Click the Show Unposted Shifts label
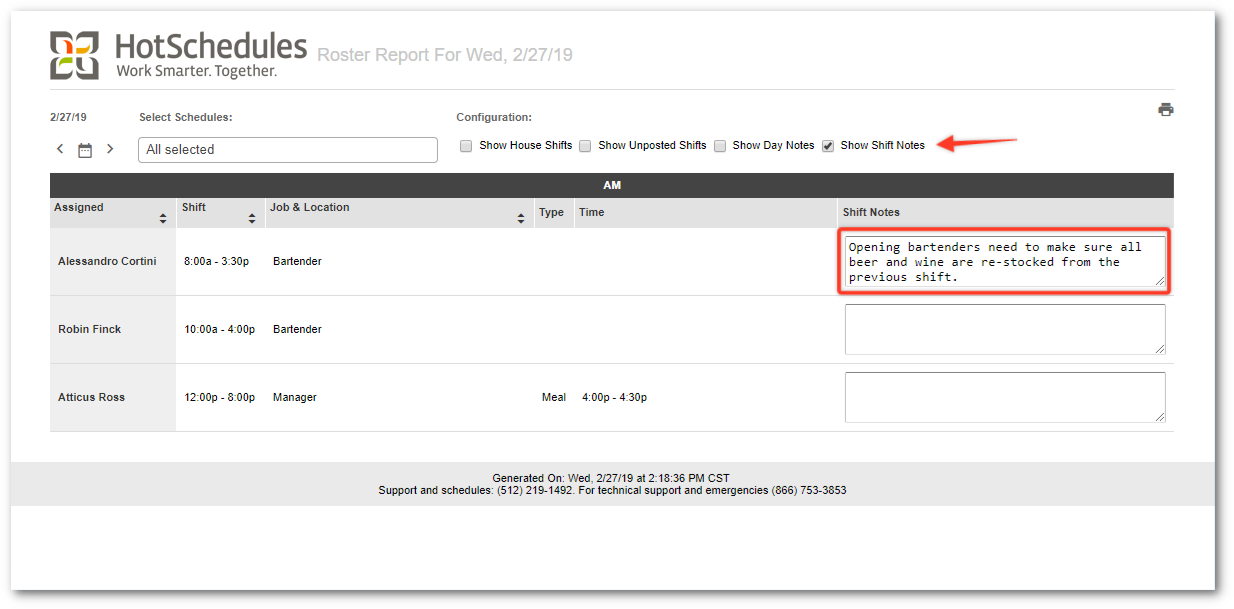This screenshot has height=609, width=1234. [652, 146]
